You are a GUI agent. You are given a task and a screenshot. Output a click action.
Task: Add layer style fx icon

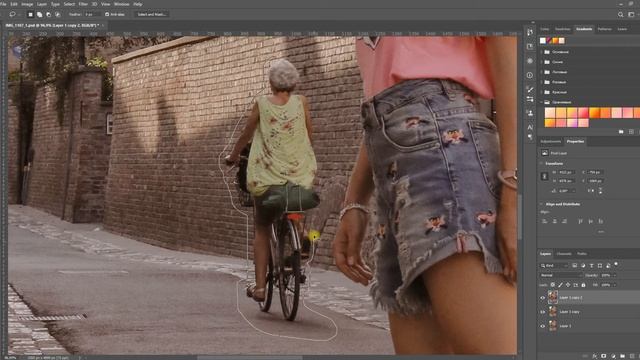pos(594,356)
